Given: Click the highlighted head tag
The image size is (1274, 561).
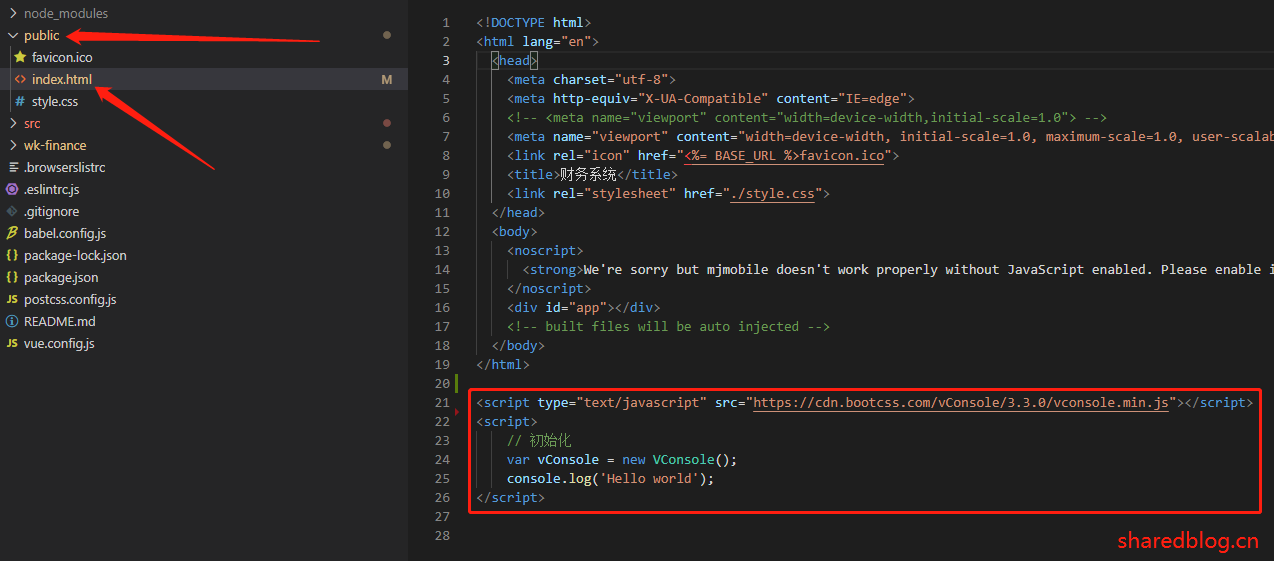Looking at the screenshot, I should [515, 60].
